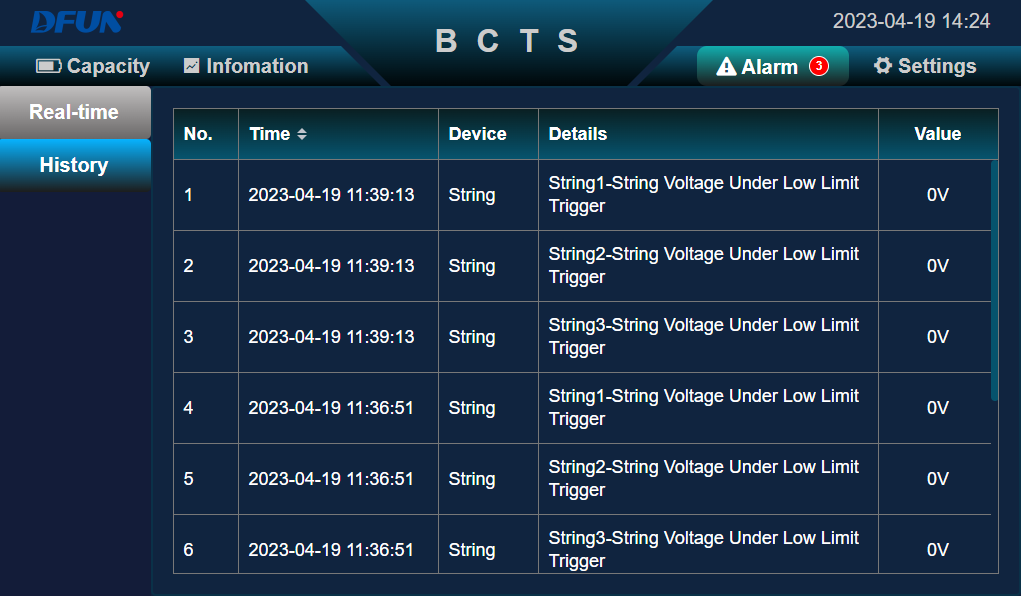Image resolution: width=1021 pixels, height=596 pixels.
Task: Select the History tab
Action: click(75, 165)
